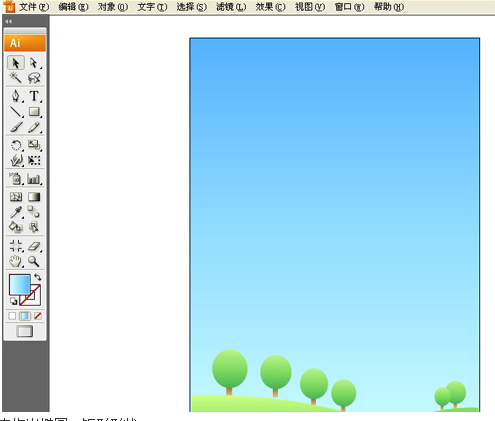Viewport: 495px width, 421px height.
Task: Open the 对象(O) menu
Action: [113, 7]
